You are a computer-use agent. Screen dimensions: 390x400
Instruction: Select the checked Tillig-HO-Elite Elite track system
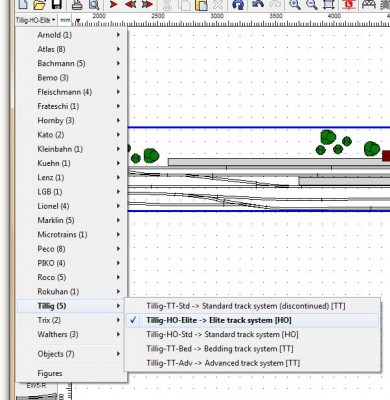[x=252, y=320]
